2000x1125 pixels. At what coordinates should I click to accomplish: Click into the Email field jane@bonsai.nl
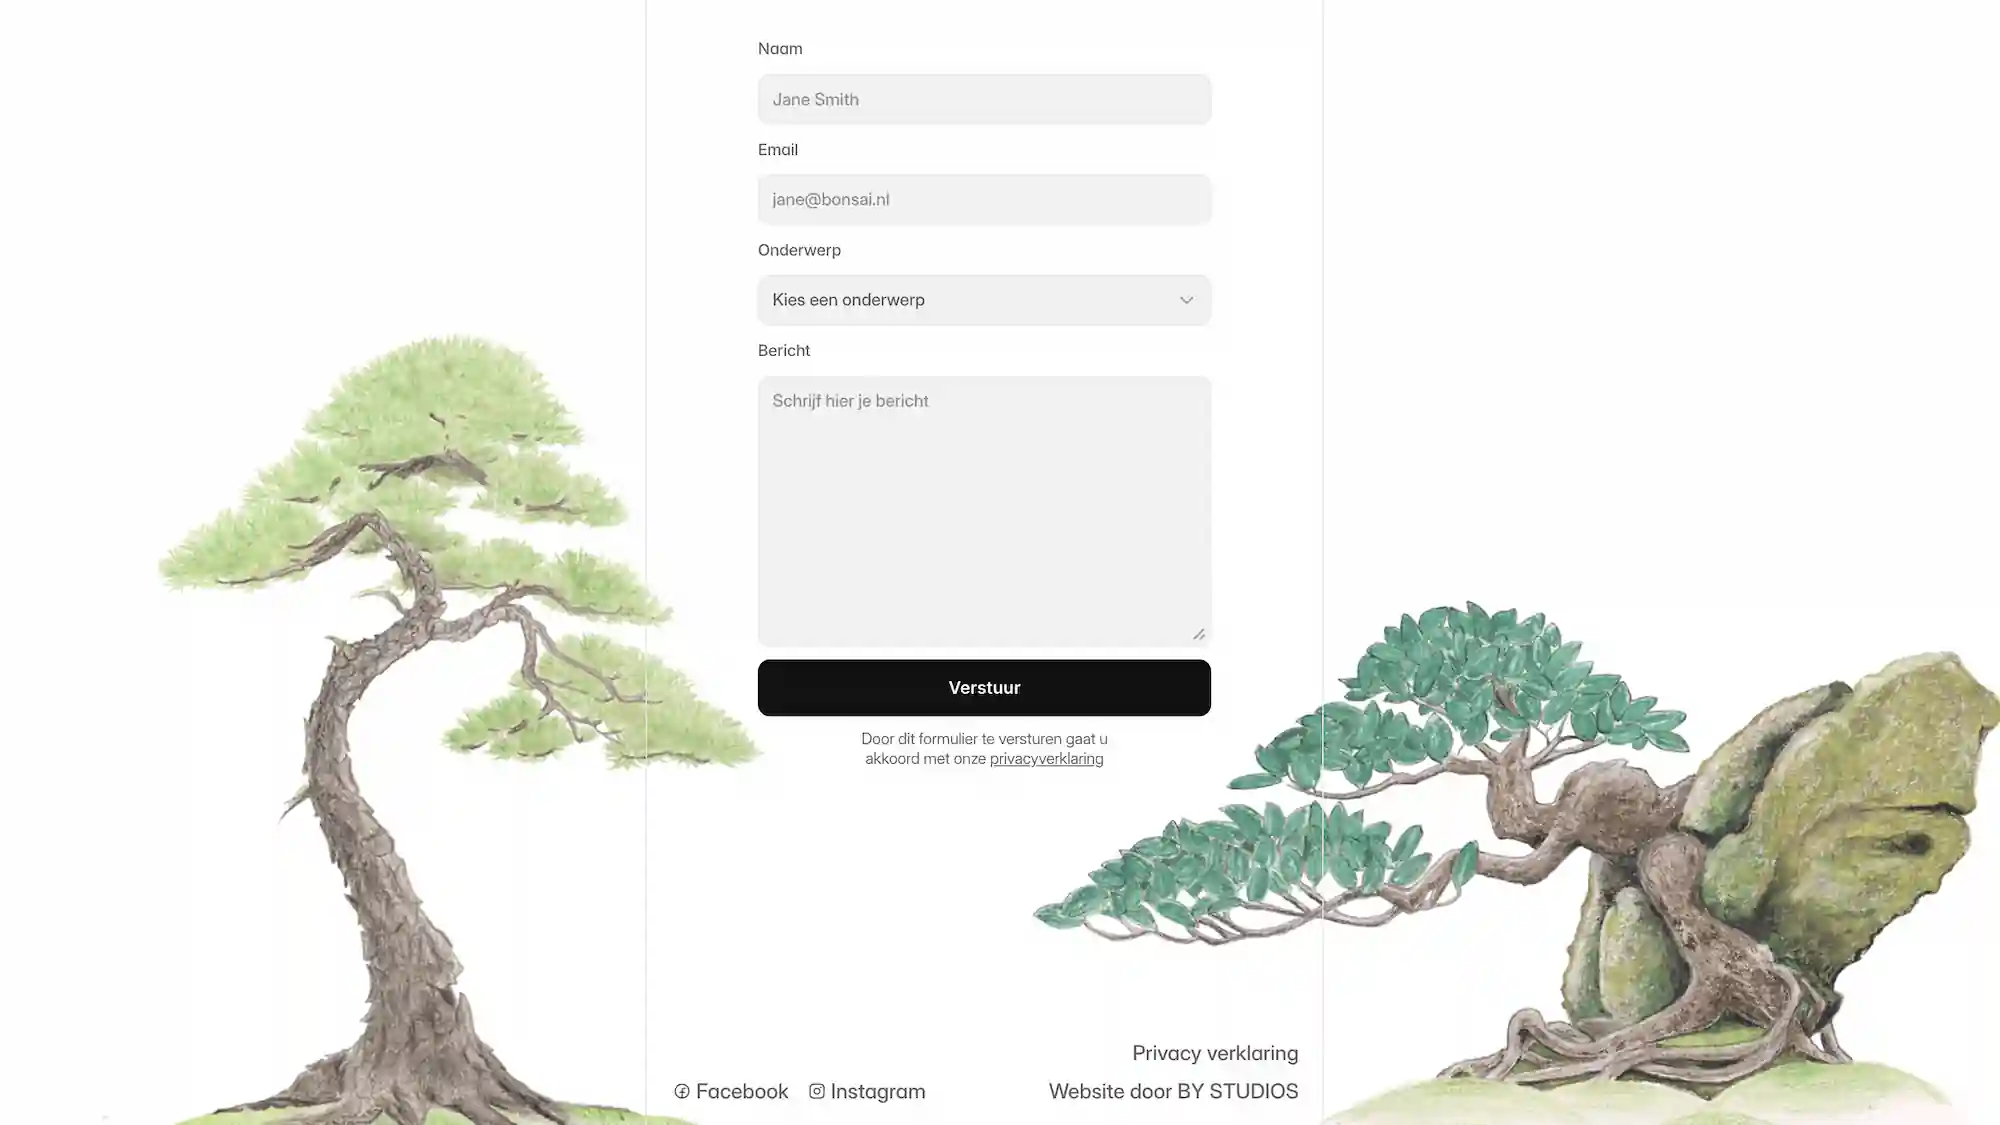click(984, 199)
